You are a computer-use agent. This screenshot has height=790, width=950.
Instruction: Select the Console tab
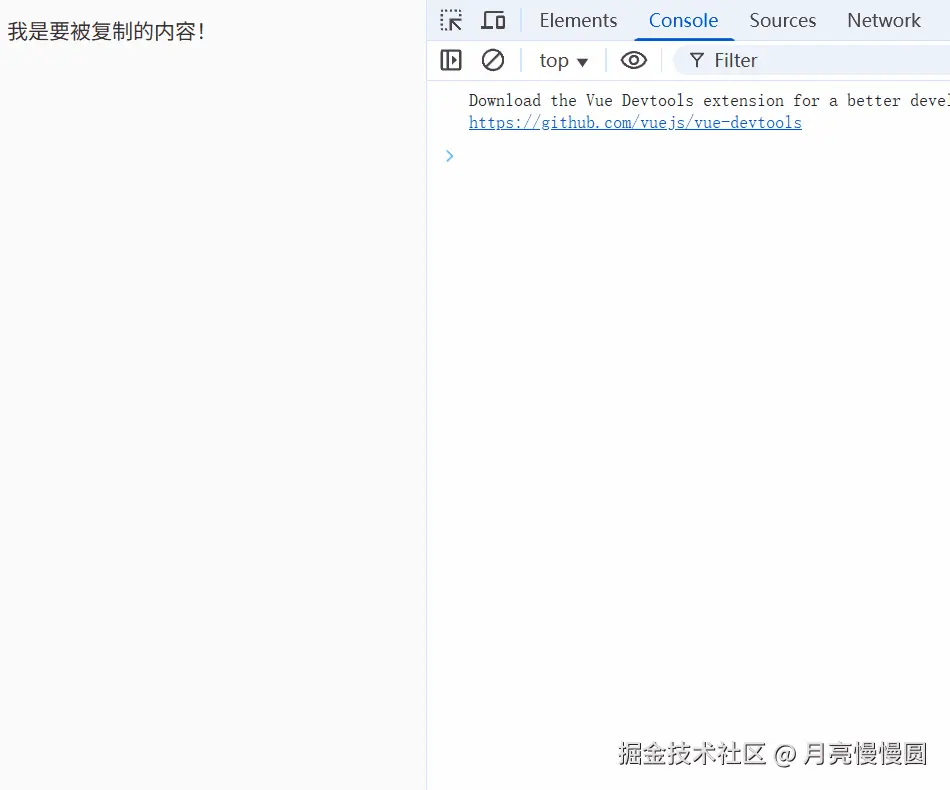click(683, 20)
